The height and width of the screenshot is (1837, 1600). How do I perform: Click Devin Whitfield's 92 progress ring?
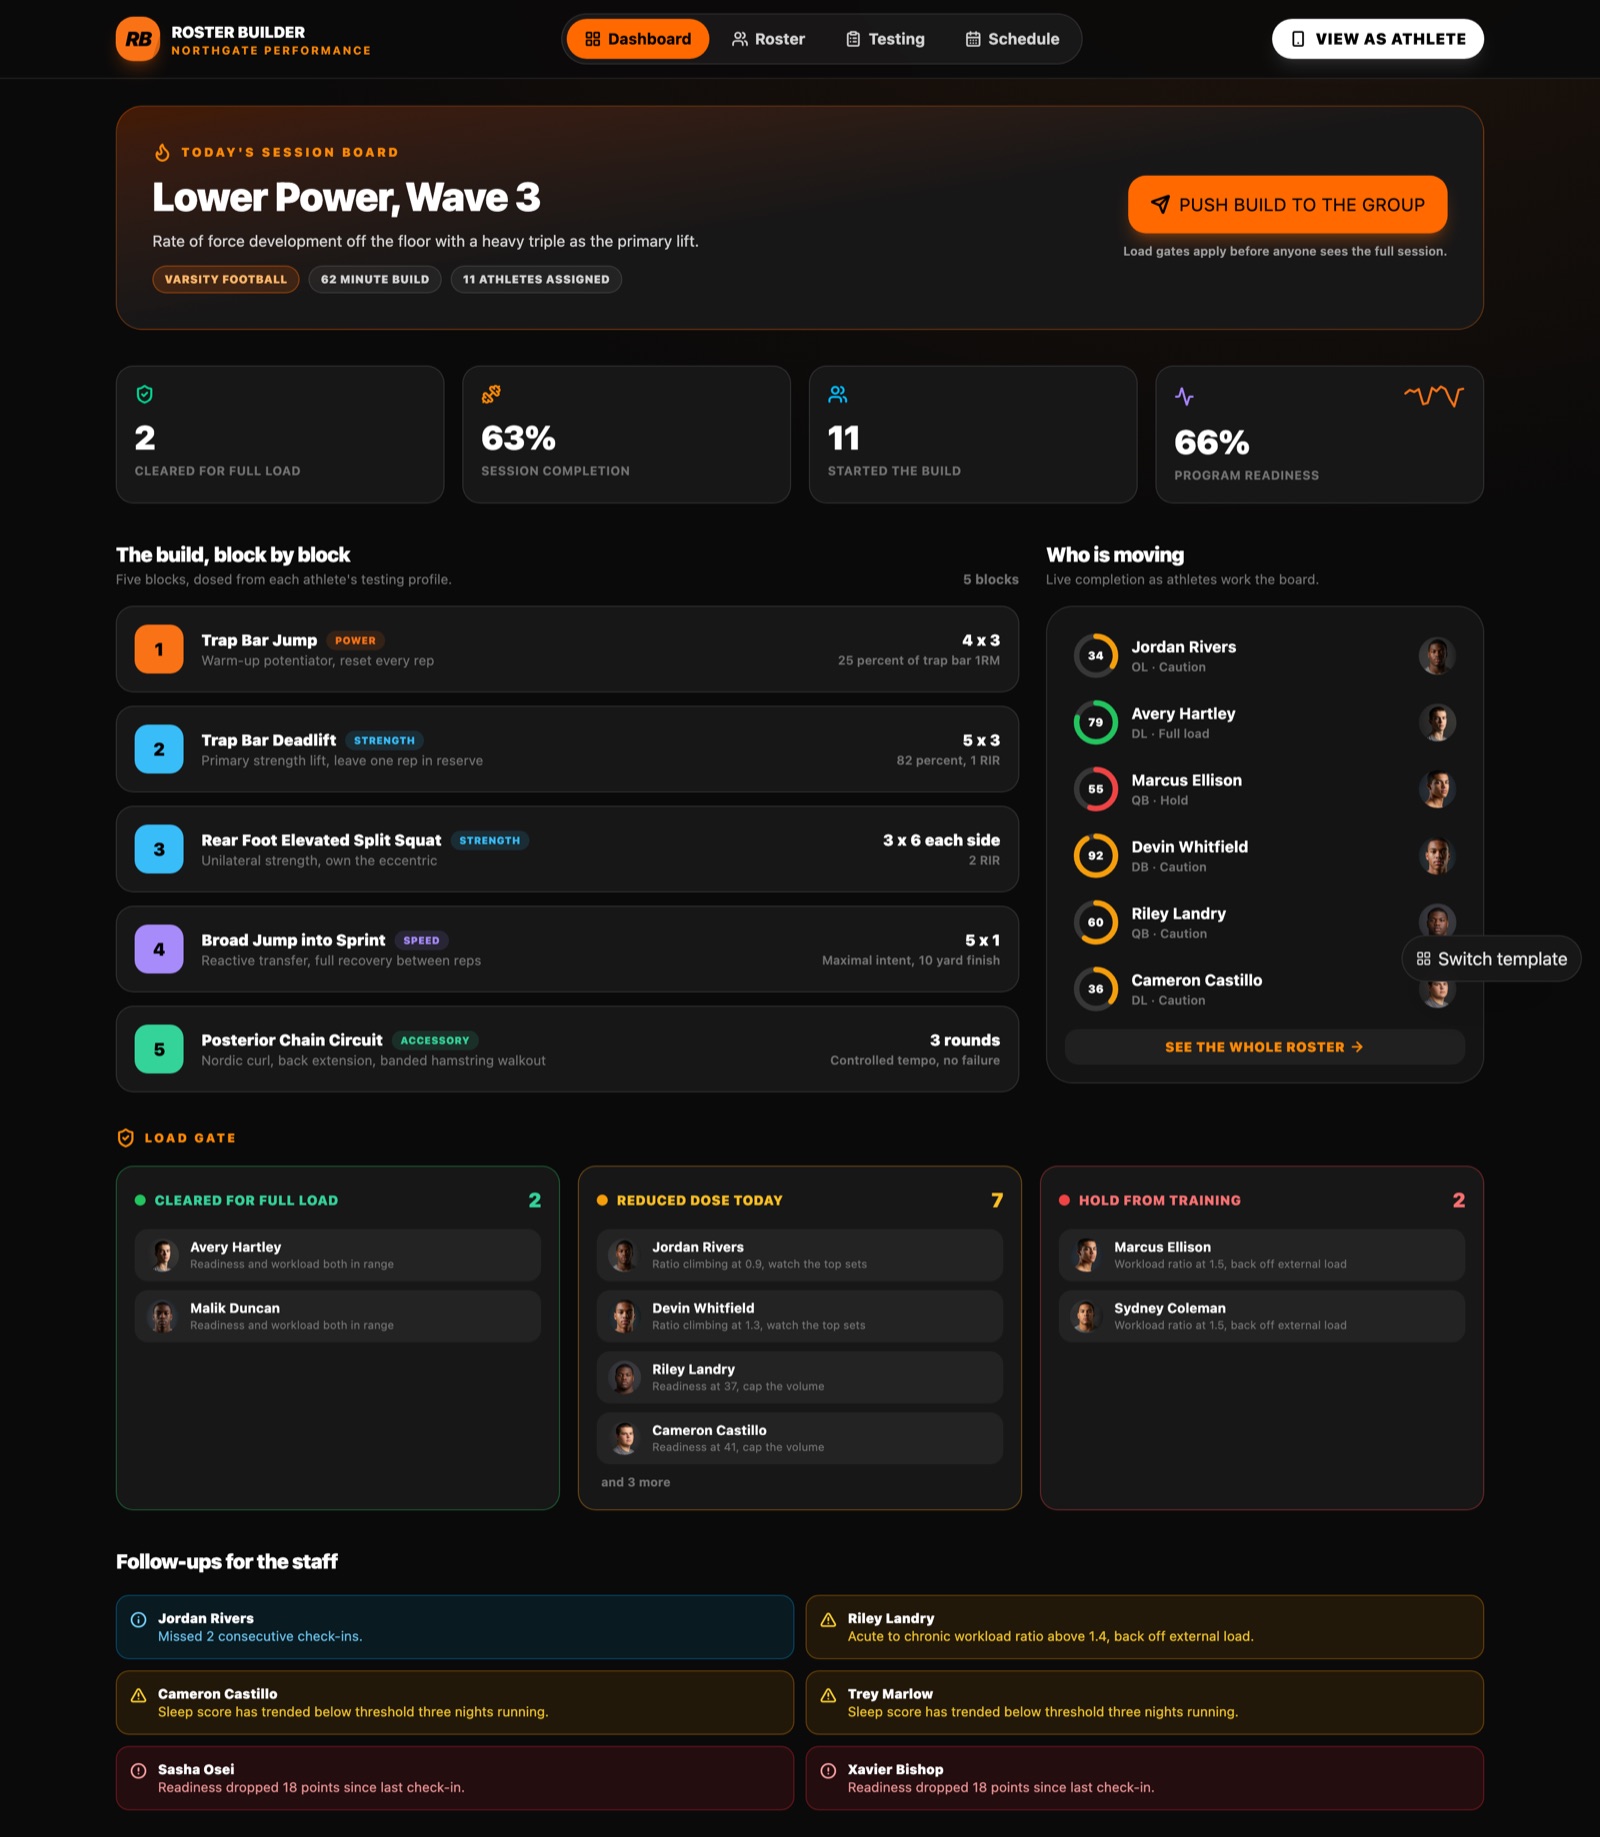click(1095, 856)
